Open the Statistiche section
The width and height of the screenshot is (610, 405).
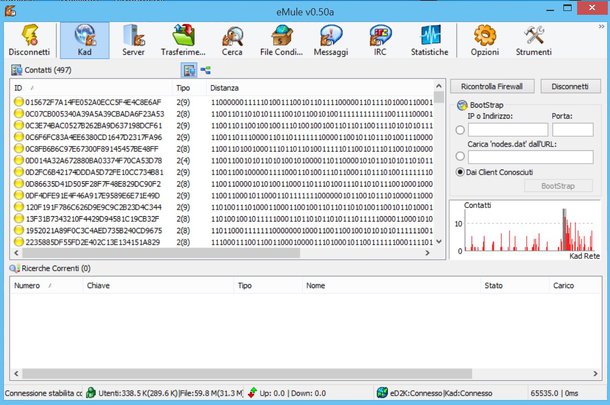coord(429,40)
